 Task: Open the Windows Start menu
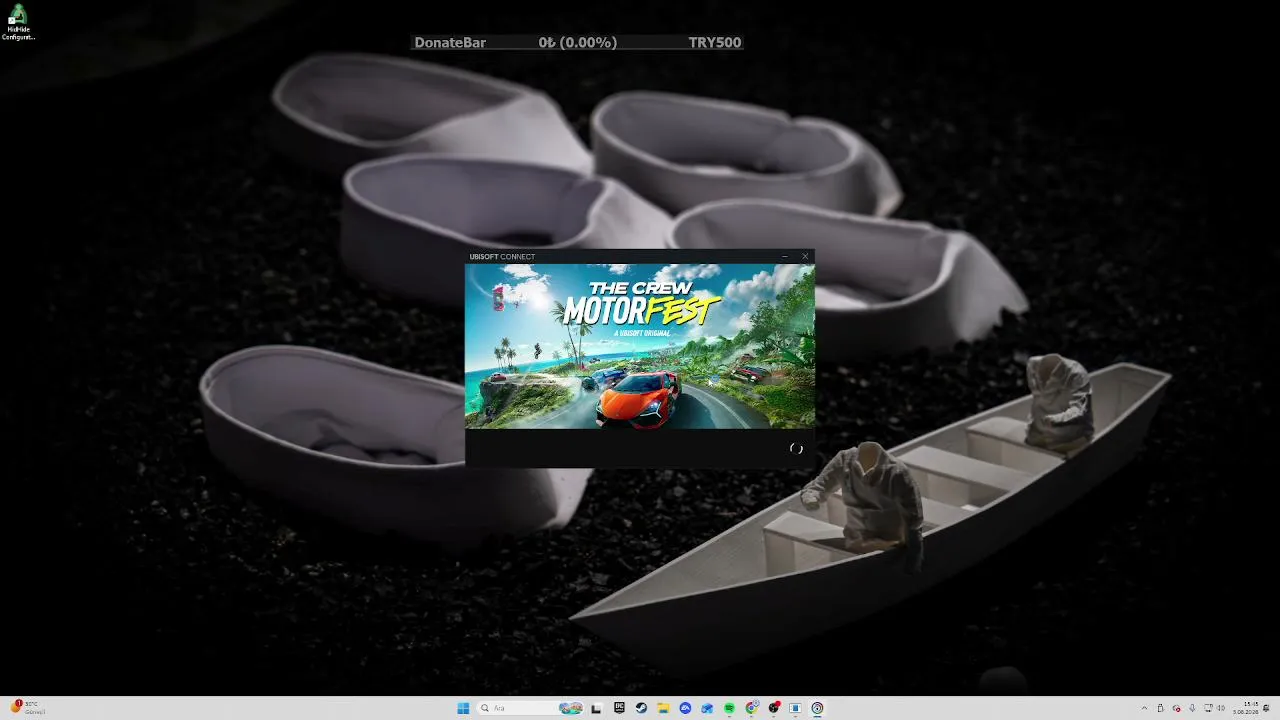(x=463, y=708)
